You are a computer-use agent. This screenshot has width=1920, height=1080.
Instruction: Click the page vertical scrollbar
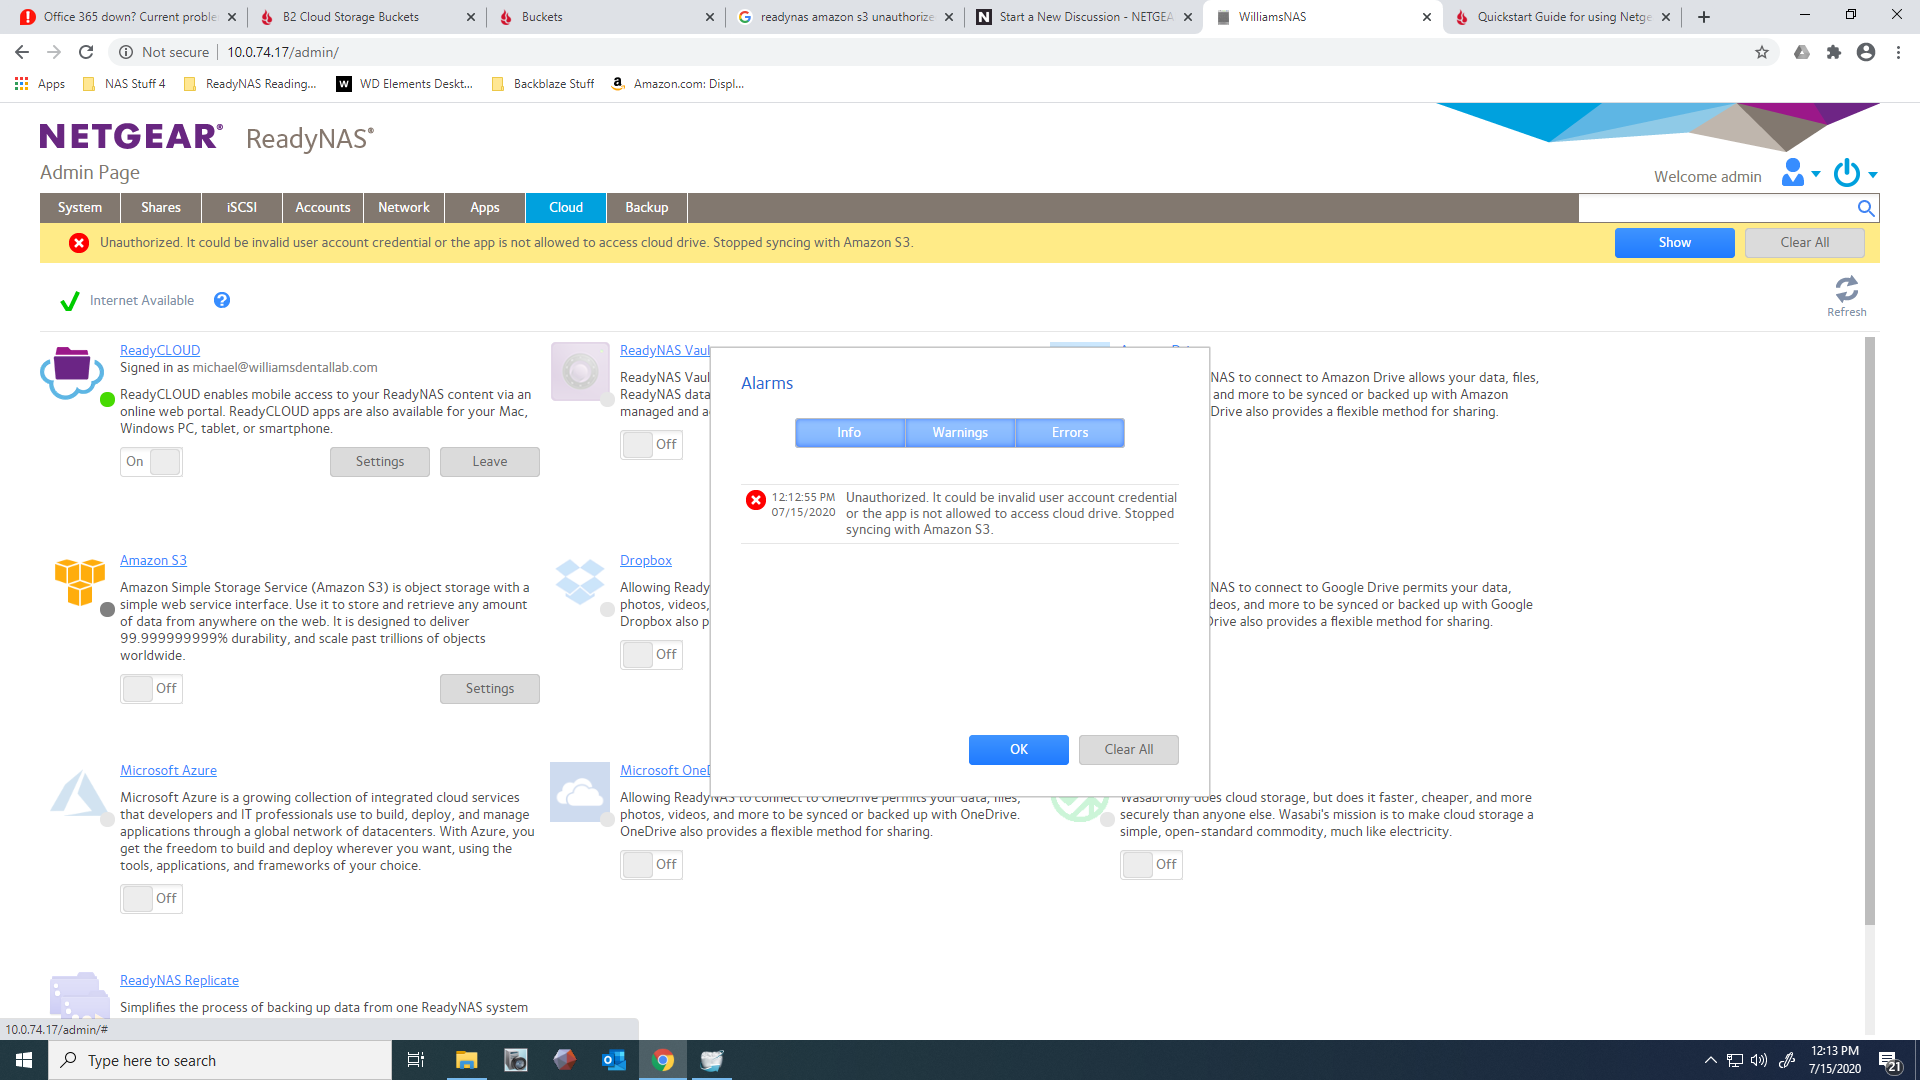tap(1870, 630)
